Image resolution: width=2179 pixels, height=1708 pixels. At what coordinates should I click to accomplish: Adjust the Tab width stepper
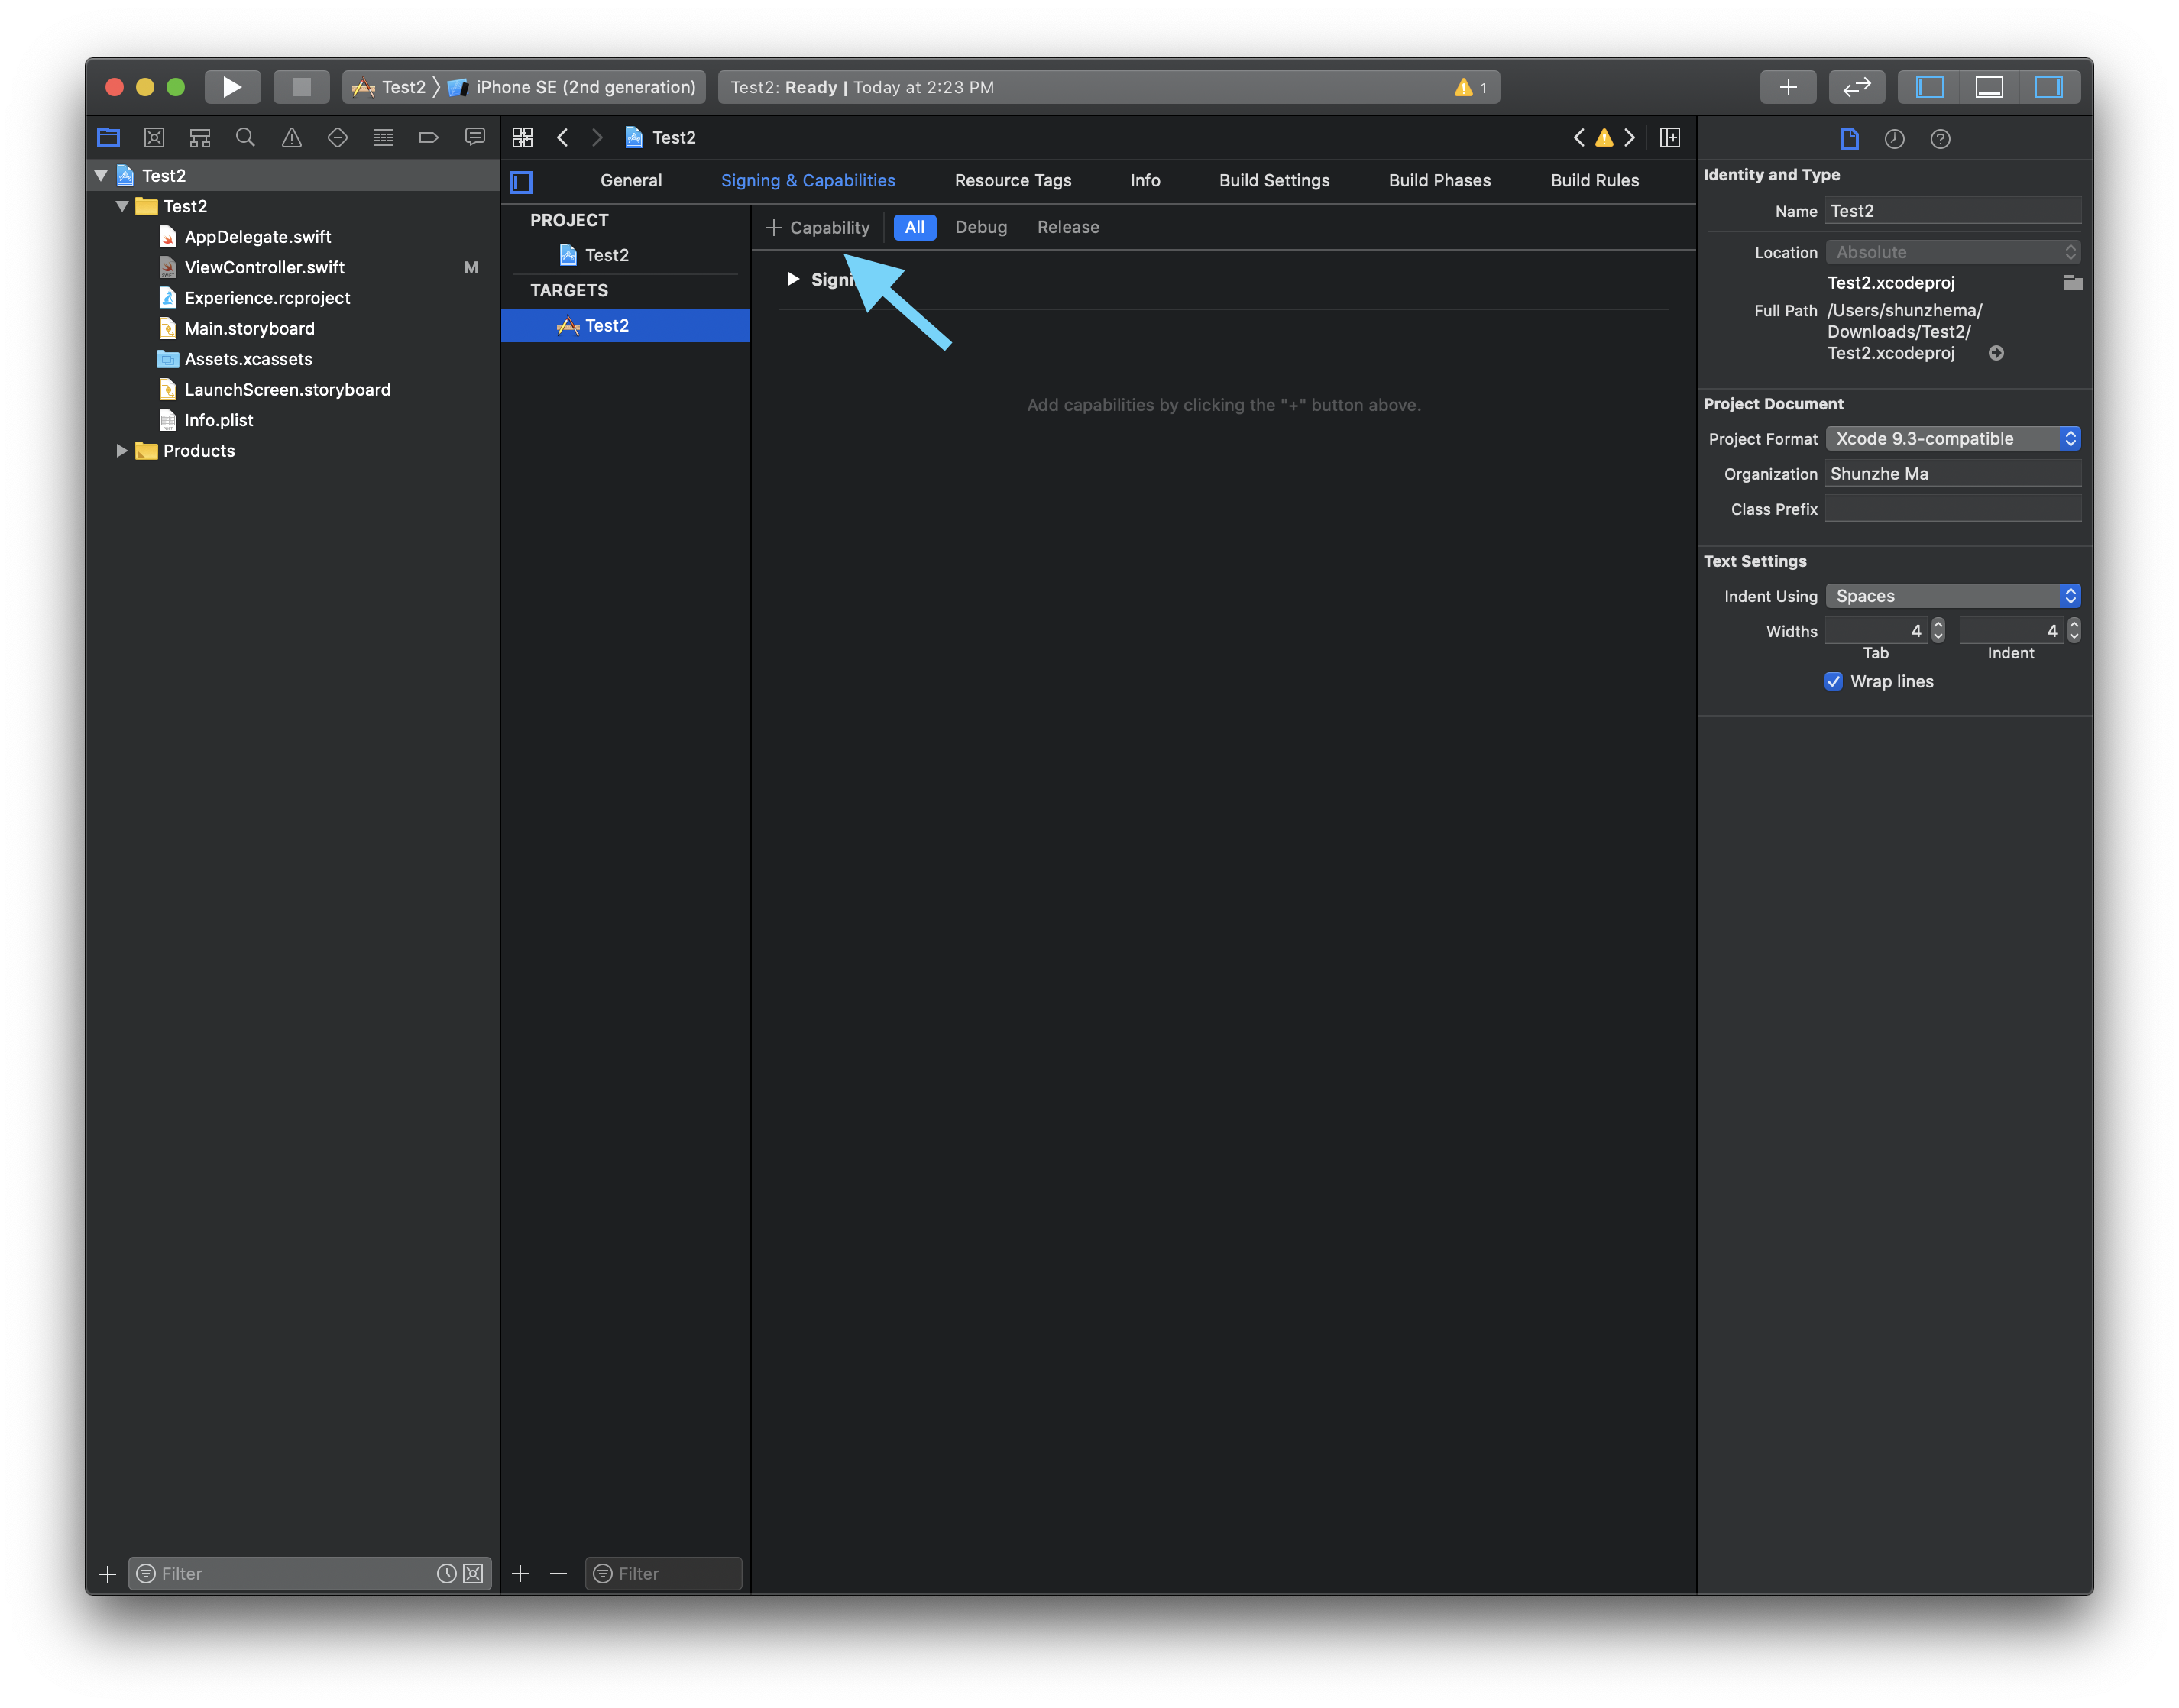[1938, 630]
